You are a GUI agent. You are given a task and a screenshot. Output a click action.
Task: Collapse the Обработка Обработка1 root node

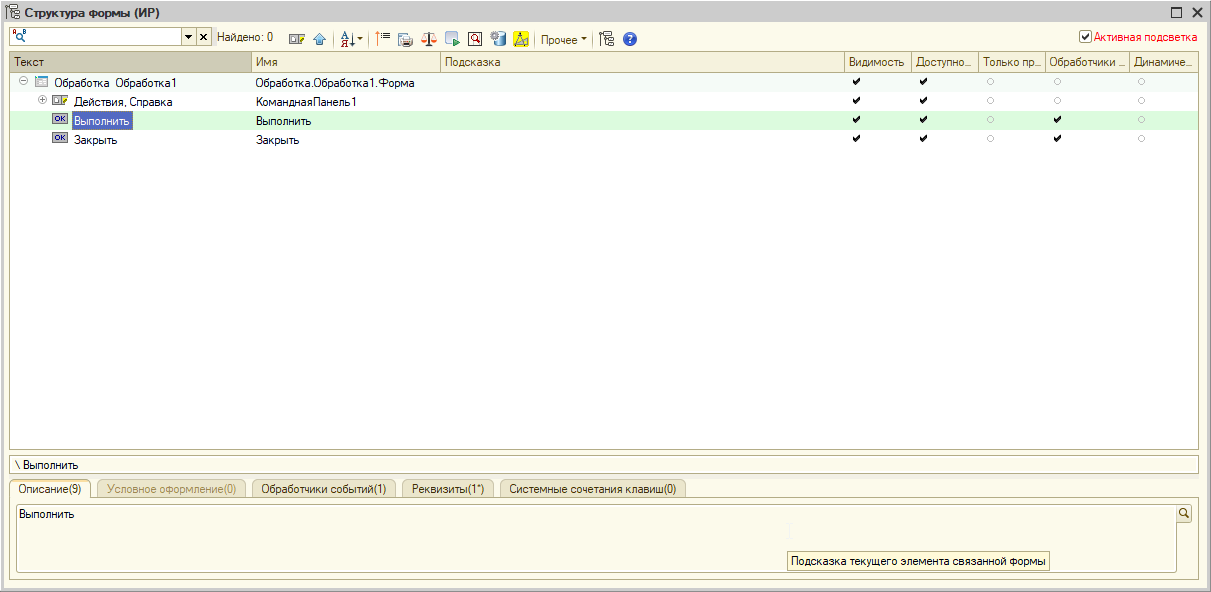[23, 82]
